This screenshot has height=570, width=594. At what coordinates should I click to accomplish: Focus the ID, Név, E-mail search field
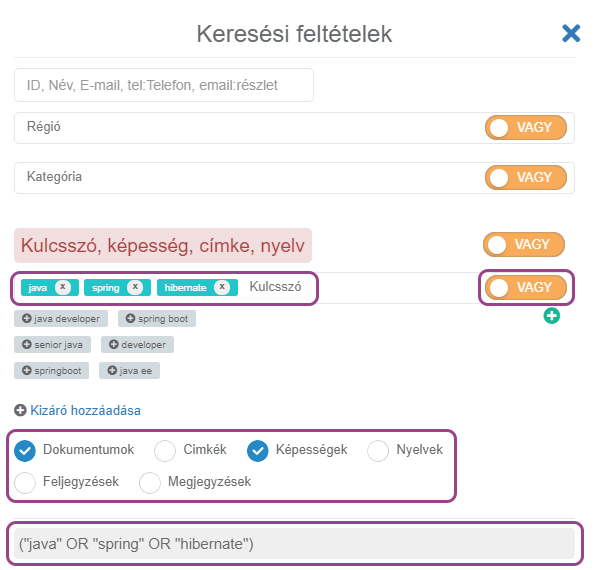click(x=164, y=85)
